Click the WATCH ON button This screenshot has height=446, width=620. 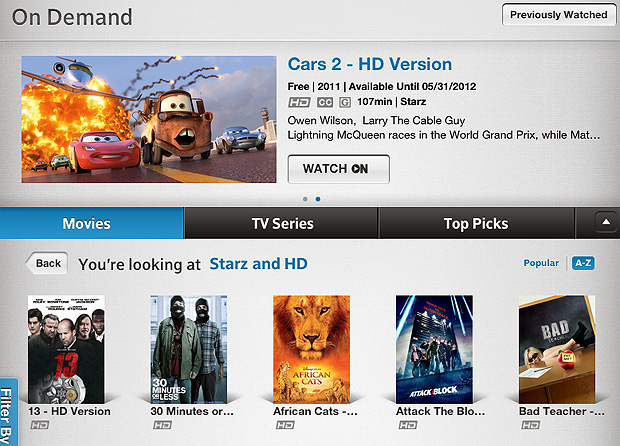338,169
